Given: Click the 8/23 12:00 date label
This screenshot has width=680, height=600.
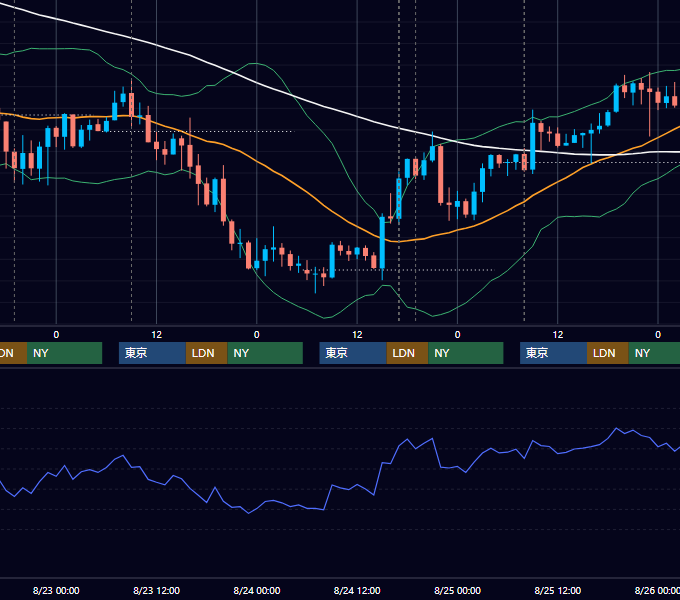Looking at the screenshot, I should coord(157,590).
